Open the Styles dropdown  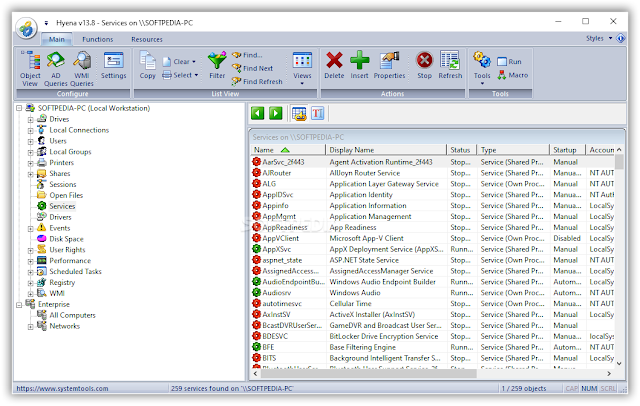(x=599, y=38)
